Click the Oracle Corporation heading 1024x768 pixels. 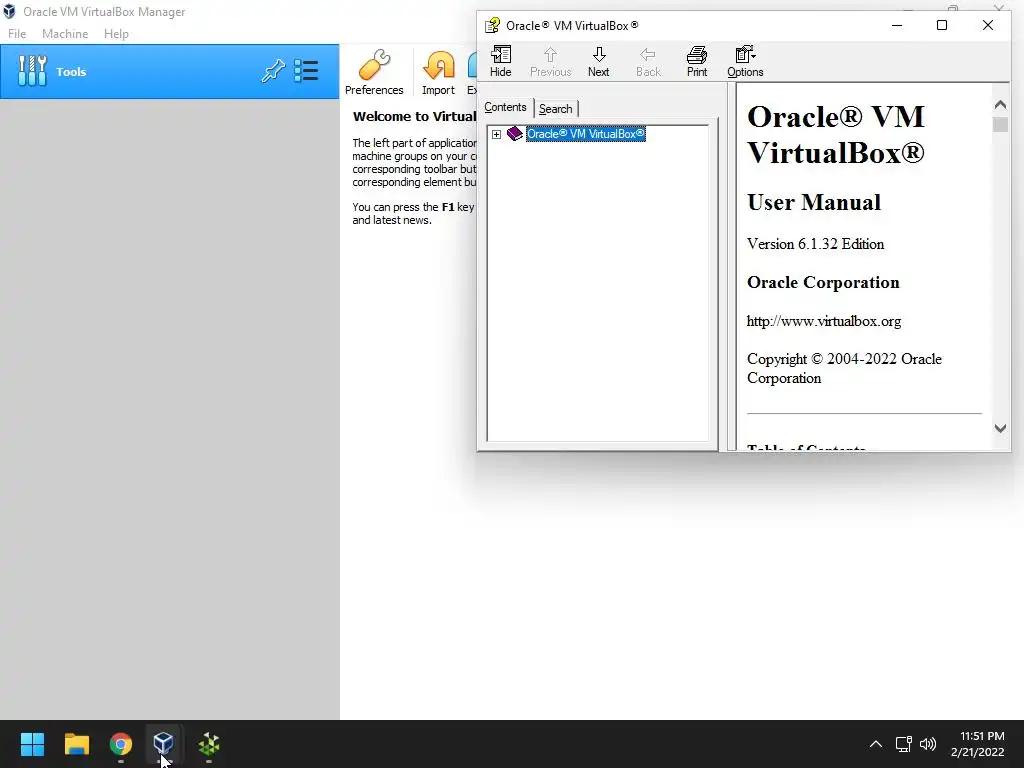point(824,283)
